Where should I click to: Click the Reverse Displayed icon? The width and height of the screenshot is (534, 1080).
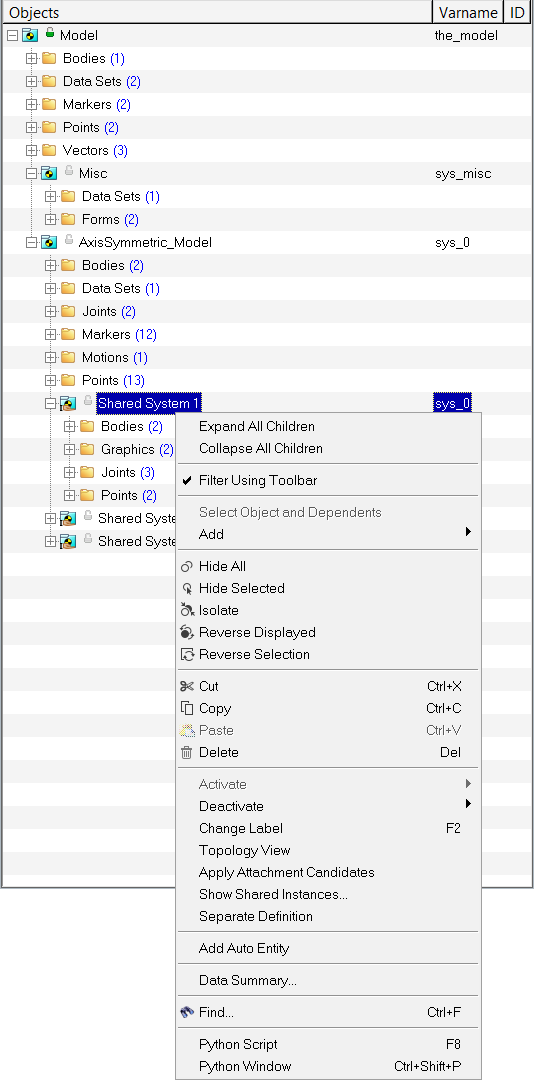pos(187,632)
